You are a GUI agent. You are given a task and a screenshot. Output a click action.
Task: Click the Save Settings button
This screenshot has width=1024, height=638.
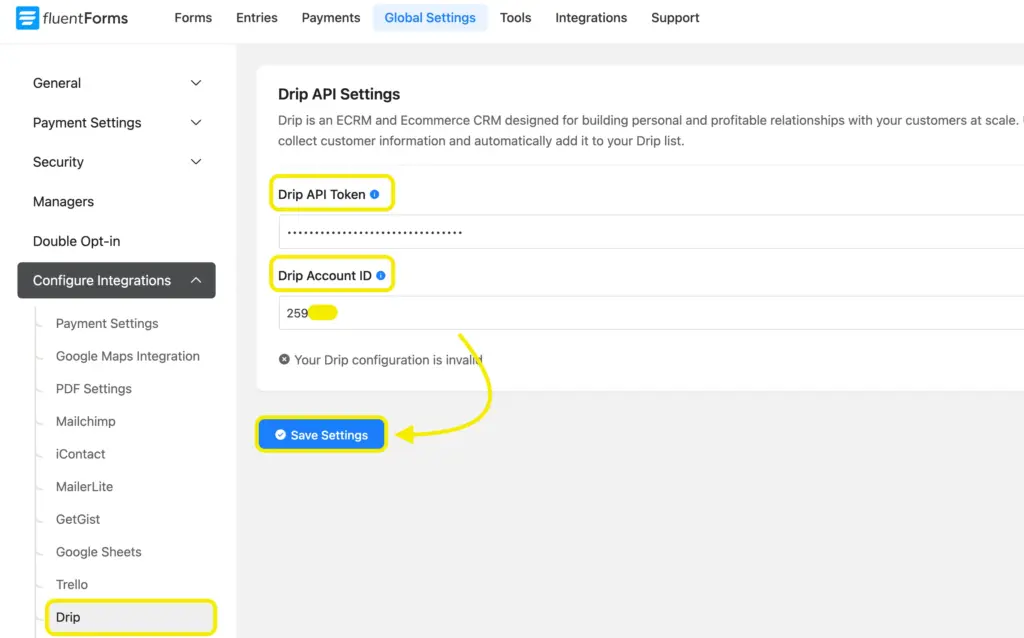pyautogui.click(x=321, y=434)
